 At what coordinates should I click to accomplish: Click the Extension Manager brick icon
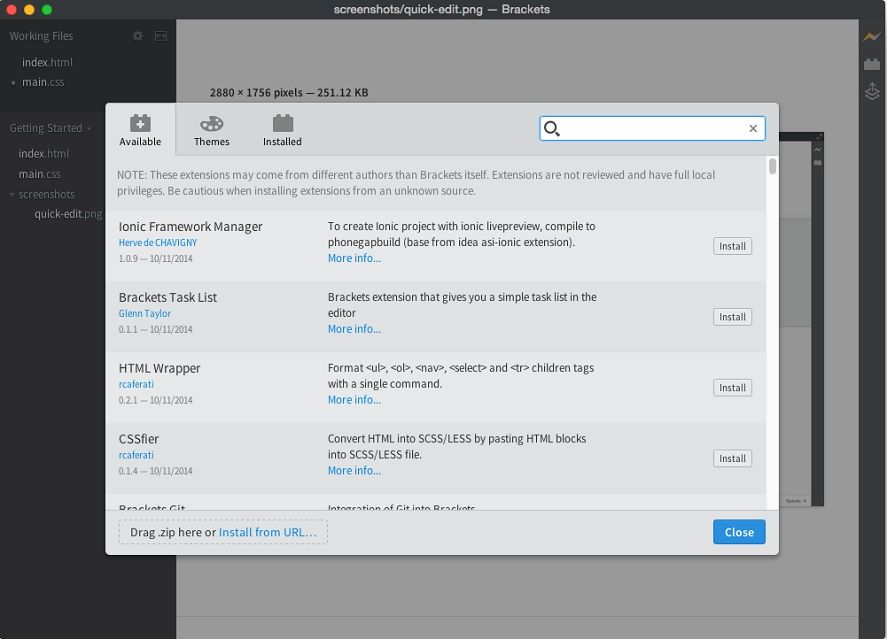click(871, 65)
